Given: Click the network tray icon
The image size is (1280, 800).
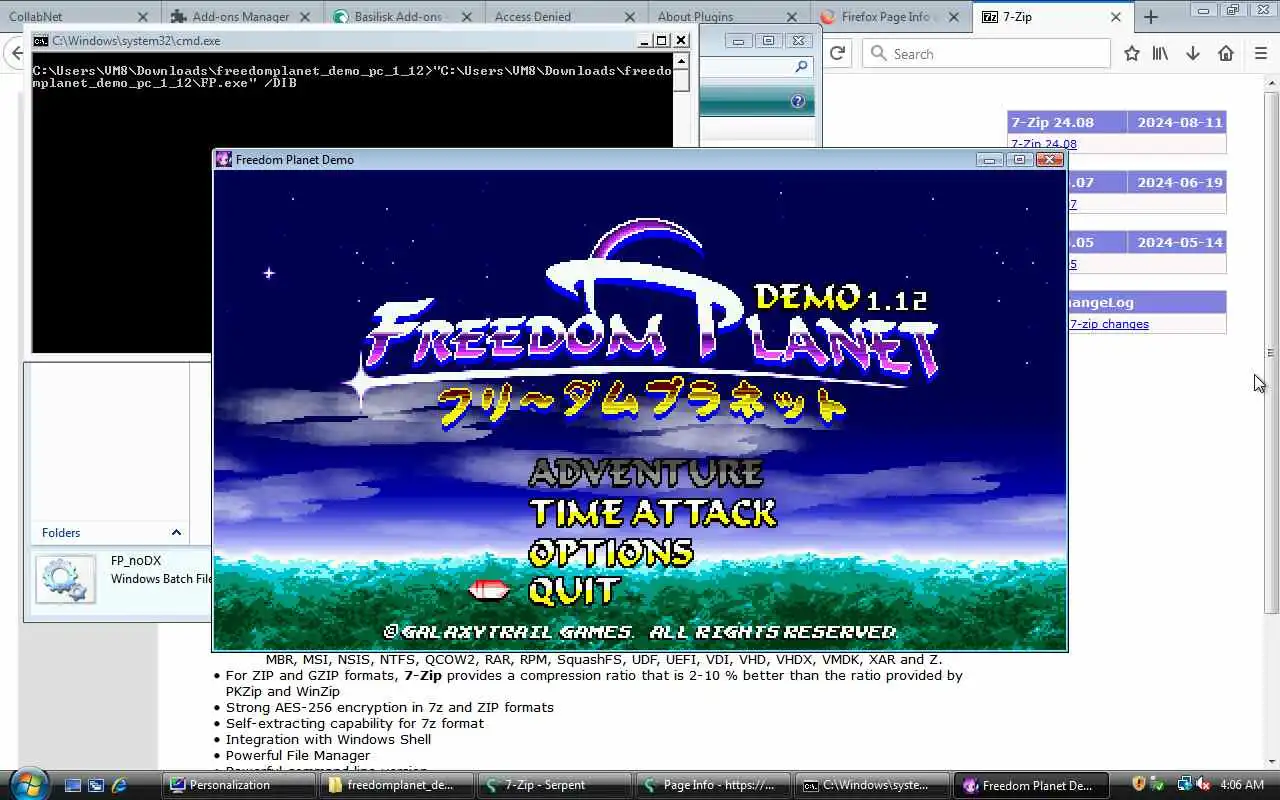Looking at the screenshot, I should click(x=1184, y=784).
